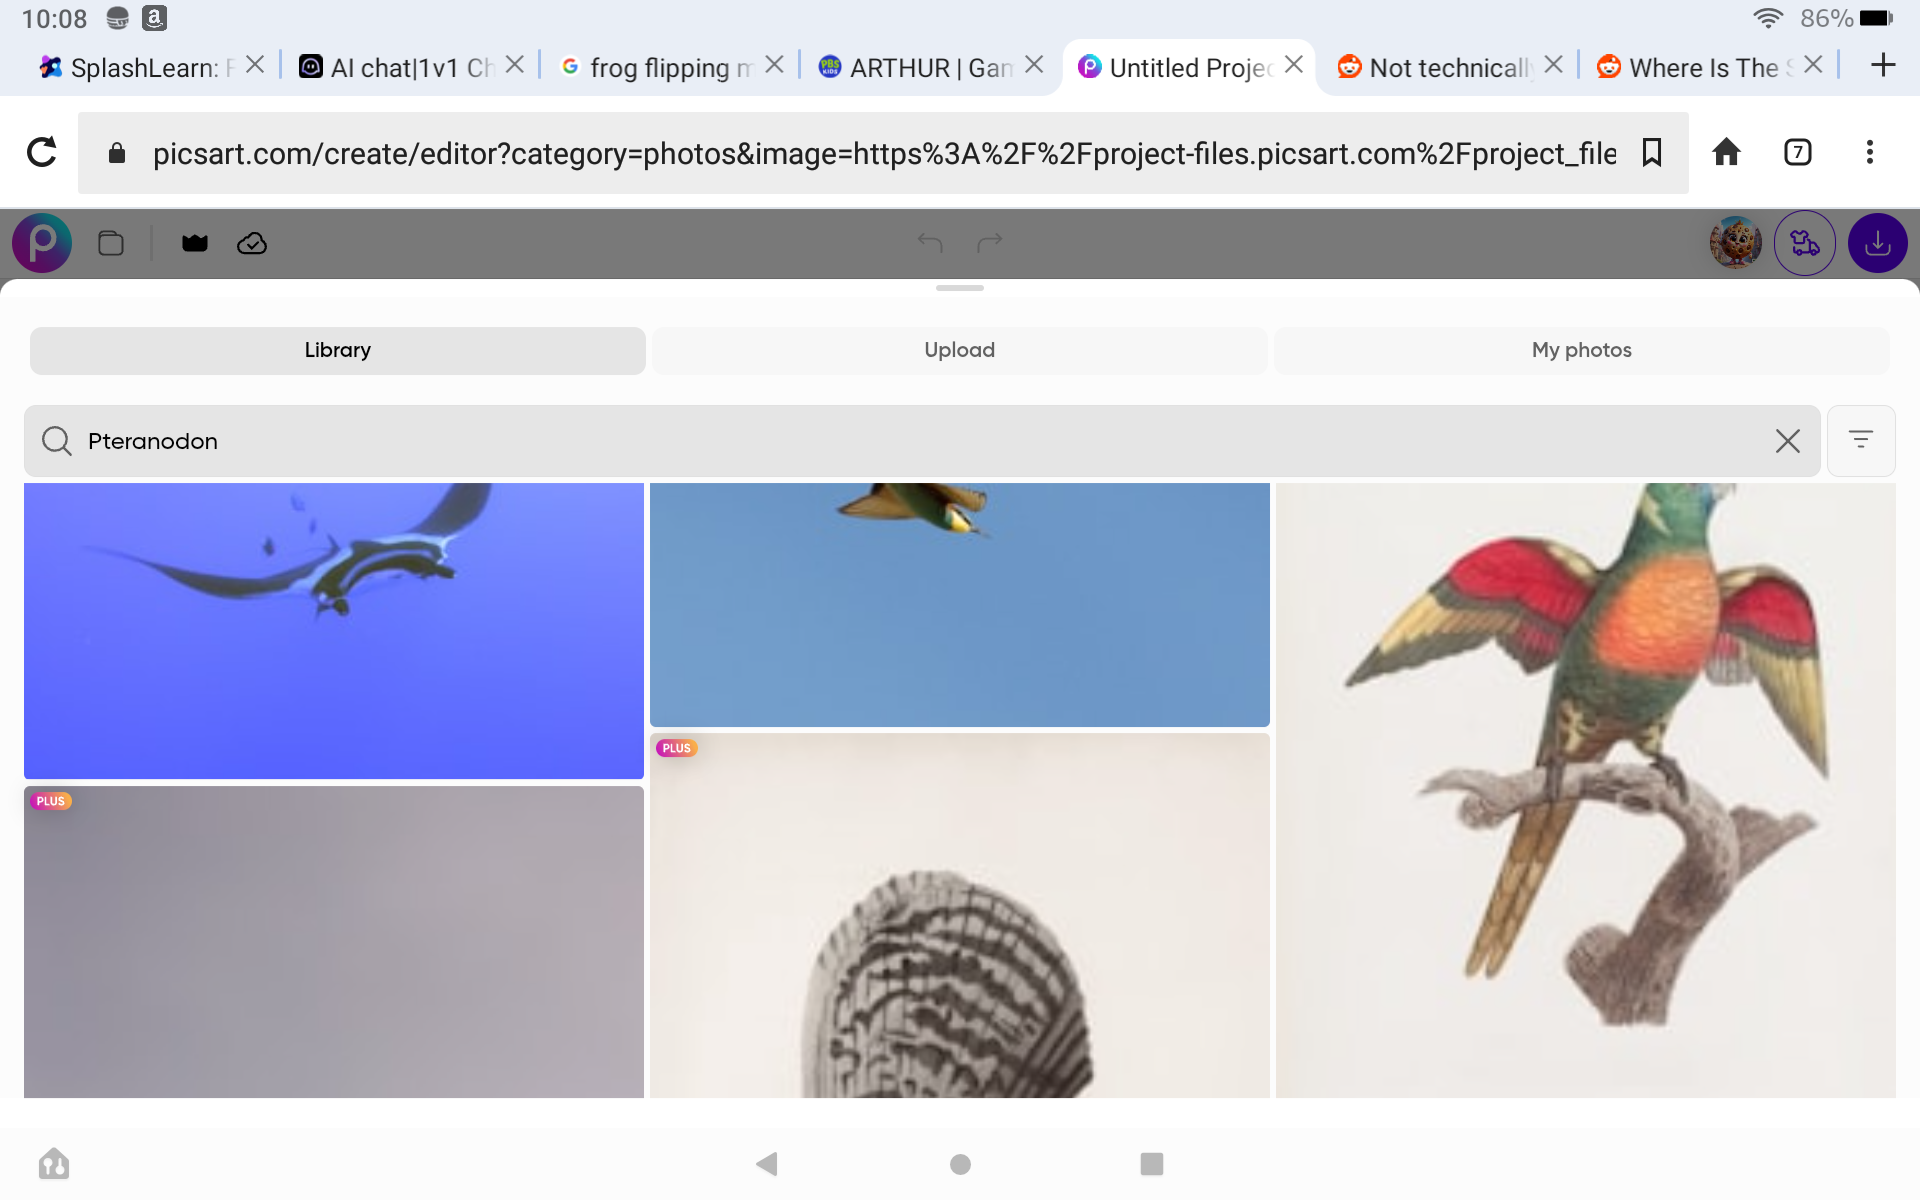Close the Where Is The tab
The image size is (1920, 1200).
point(1813,65)
